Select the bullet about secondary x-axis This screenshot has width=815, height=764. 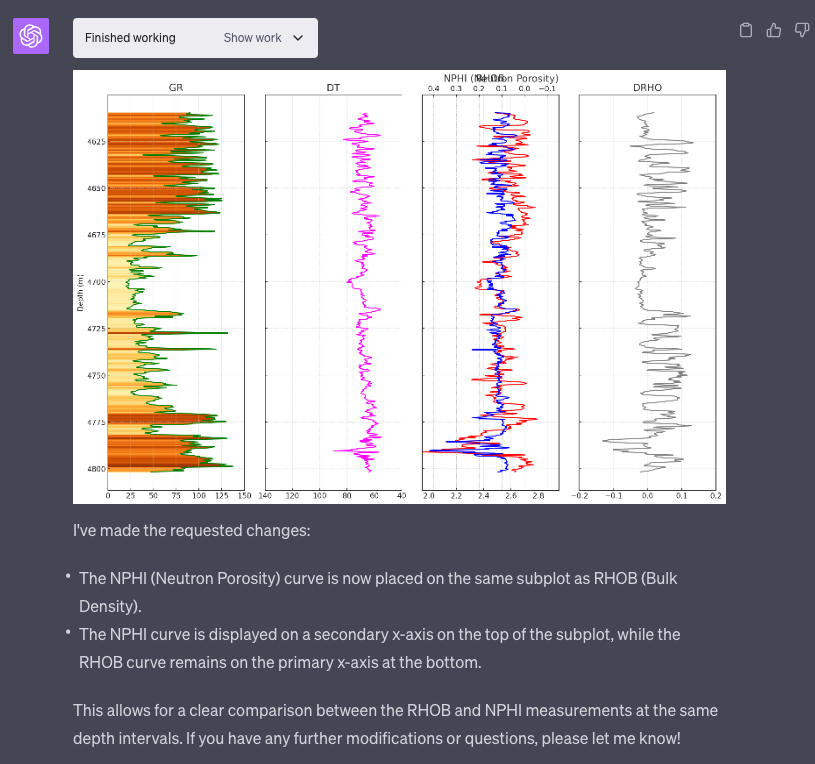click(x=379, y=648)
